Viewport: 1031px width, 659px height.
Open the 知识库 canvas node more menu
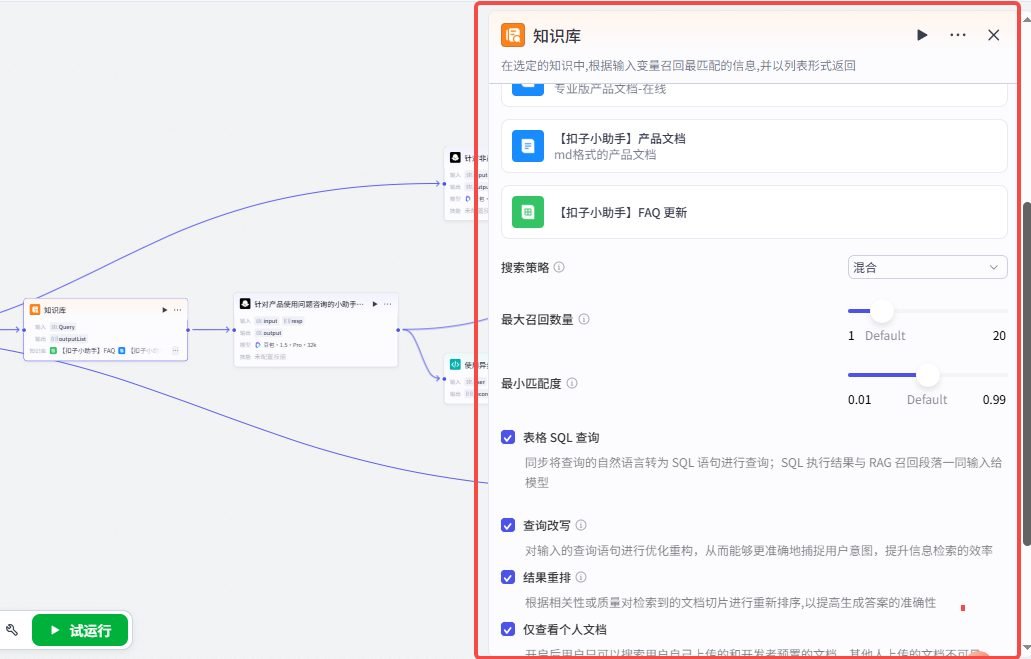point(178,310)
